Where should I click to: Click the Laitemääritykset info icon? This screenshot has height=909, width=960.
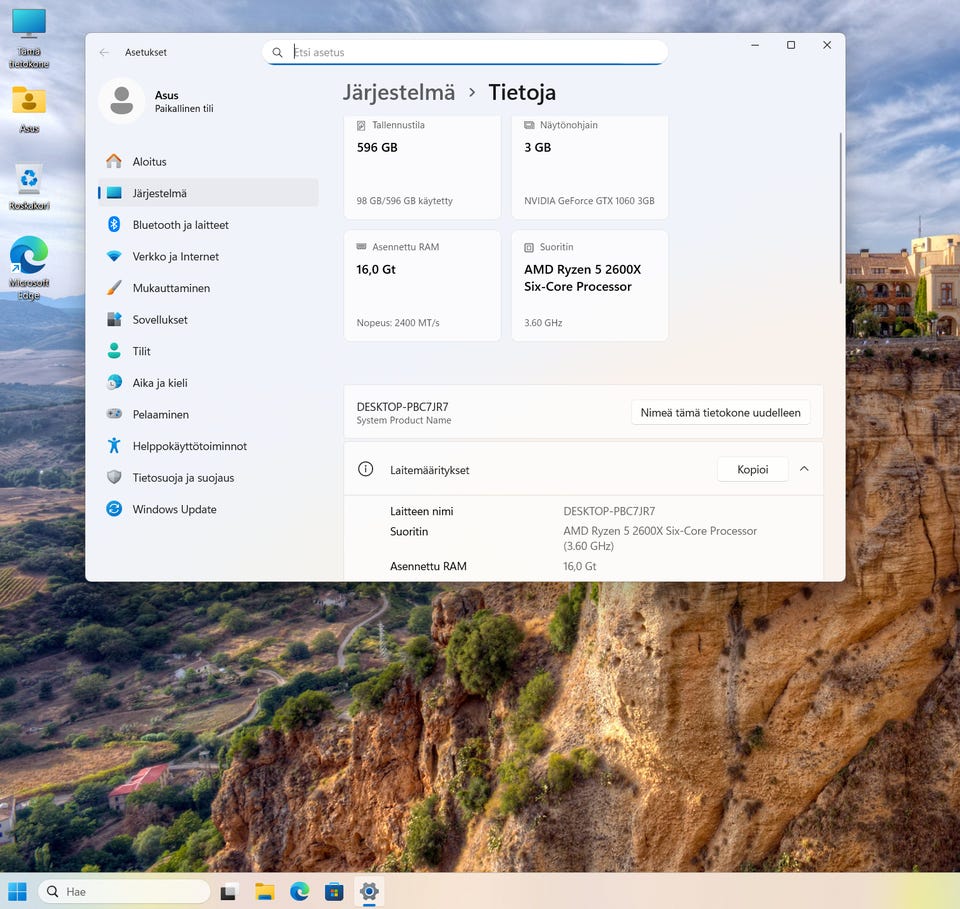pyautogui.click(x=366, y=469)
